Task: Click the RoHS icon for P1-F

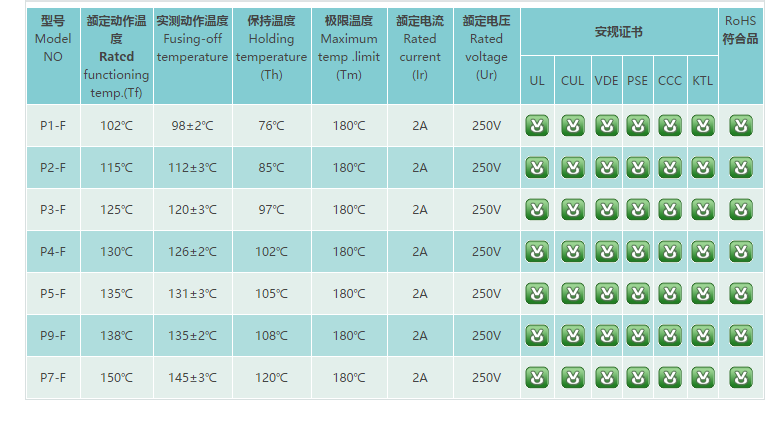Action: pos(740,125)
